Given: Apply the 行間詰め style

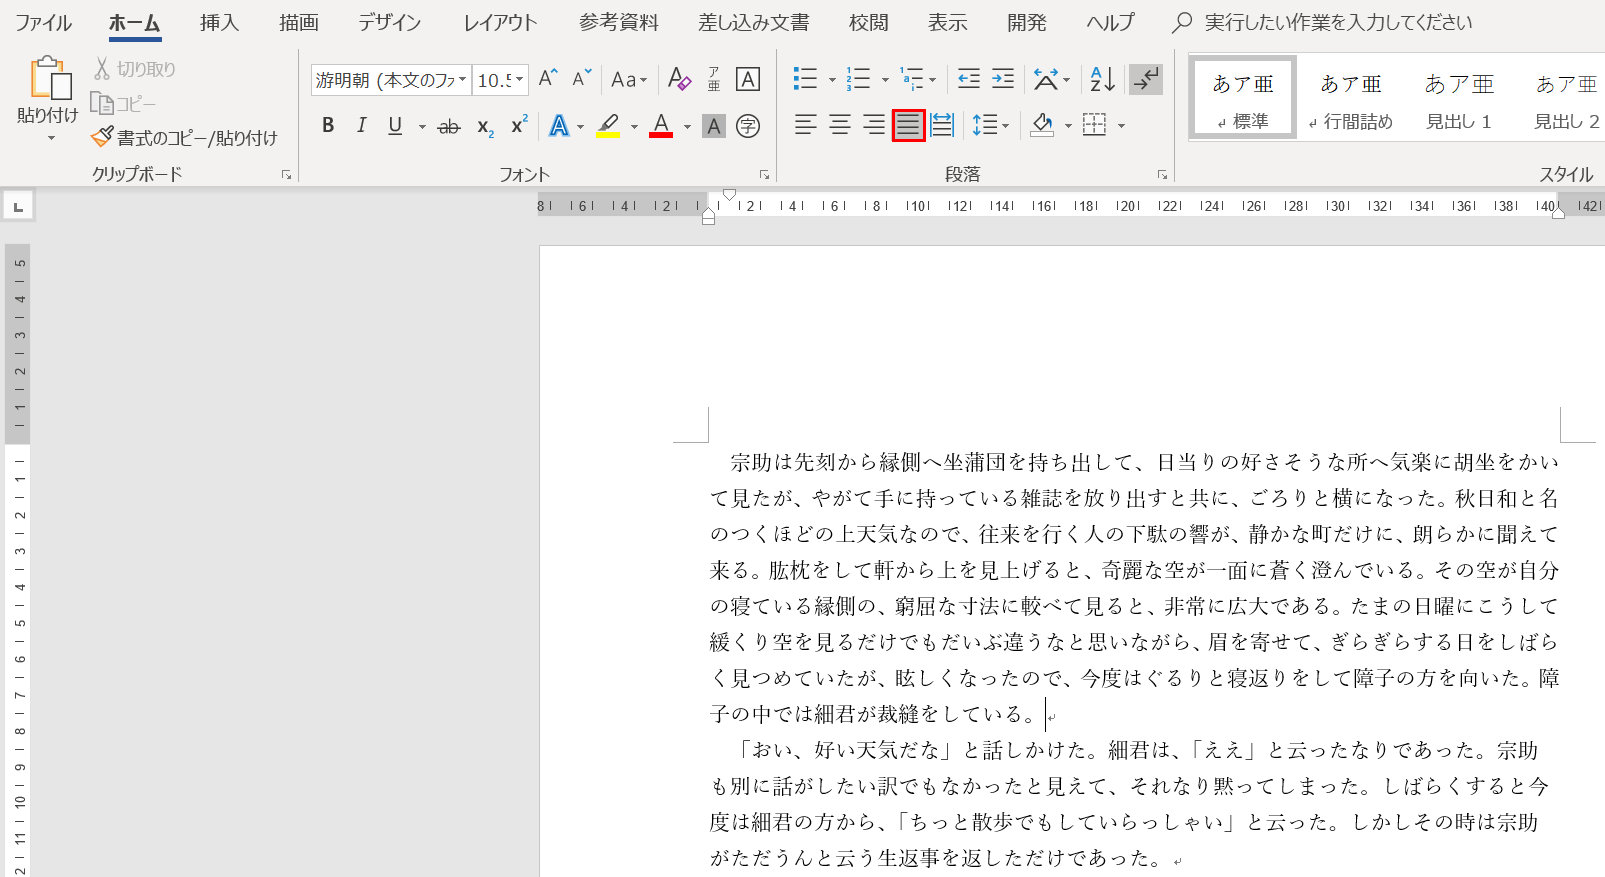Looking at the screenshot, I should coord(1351,97).
